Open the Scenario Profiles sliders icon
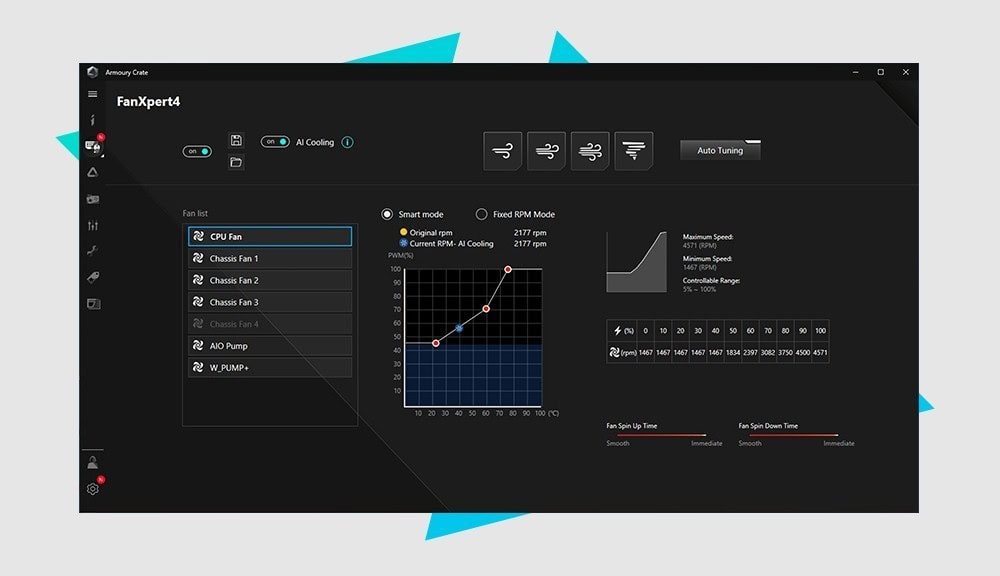Viewport: 1000px width, 576px height. 92,225
